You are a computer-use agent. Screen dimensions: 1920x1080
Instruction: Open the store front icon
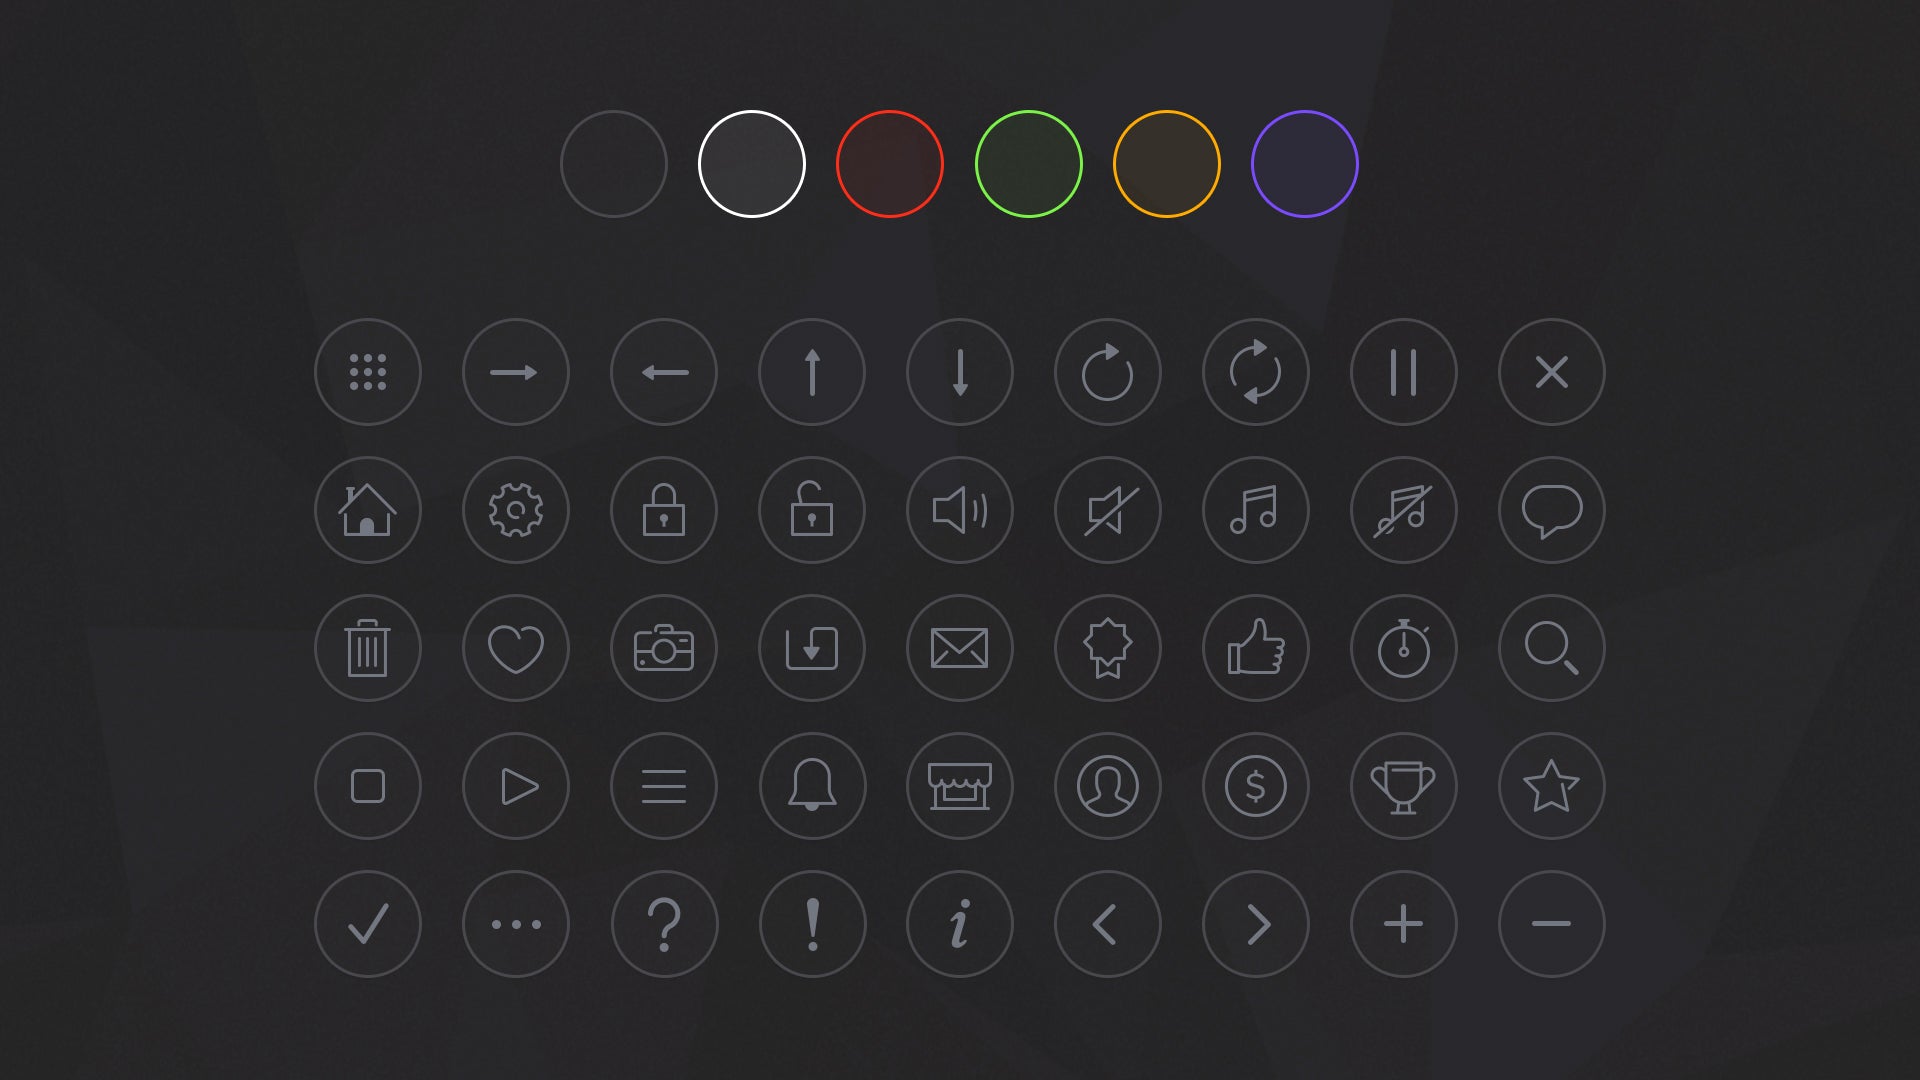960,786
